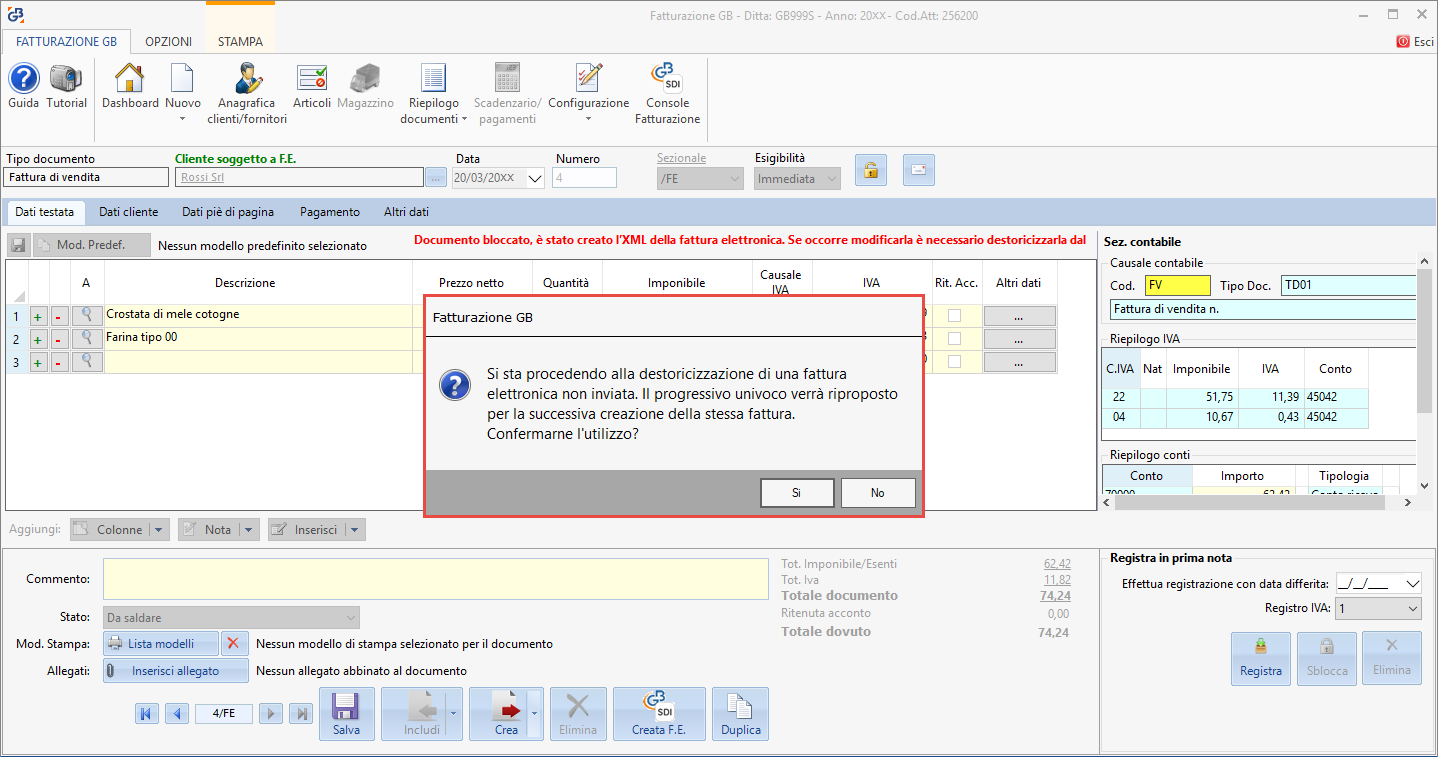Image resolution: width=1438 pixels, height=757 pixels.
Task: Click 'Farina tipo 00' description cell
Action: pyautogui.click(x=259, y=338)
